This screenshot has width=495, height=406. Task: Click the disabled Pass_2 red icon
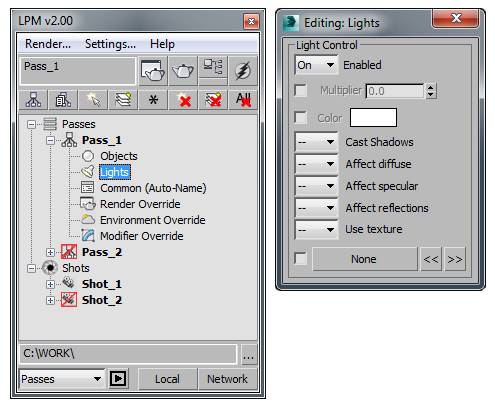tap(69, 252)
